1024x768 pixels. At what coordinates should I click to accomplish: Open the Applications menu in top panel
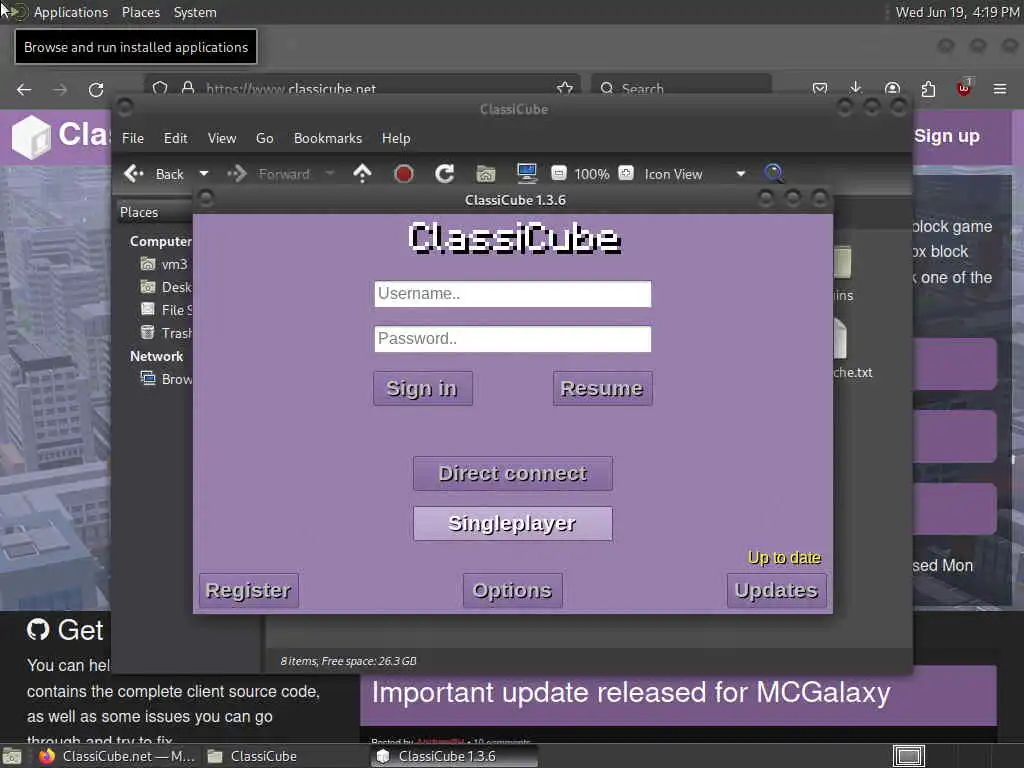[x=71, y=12]
